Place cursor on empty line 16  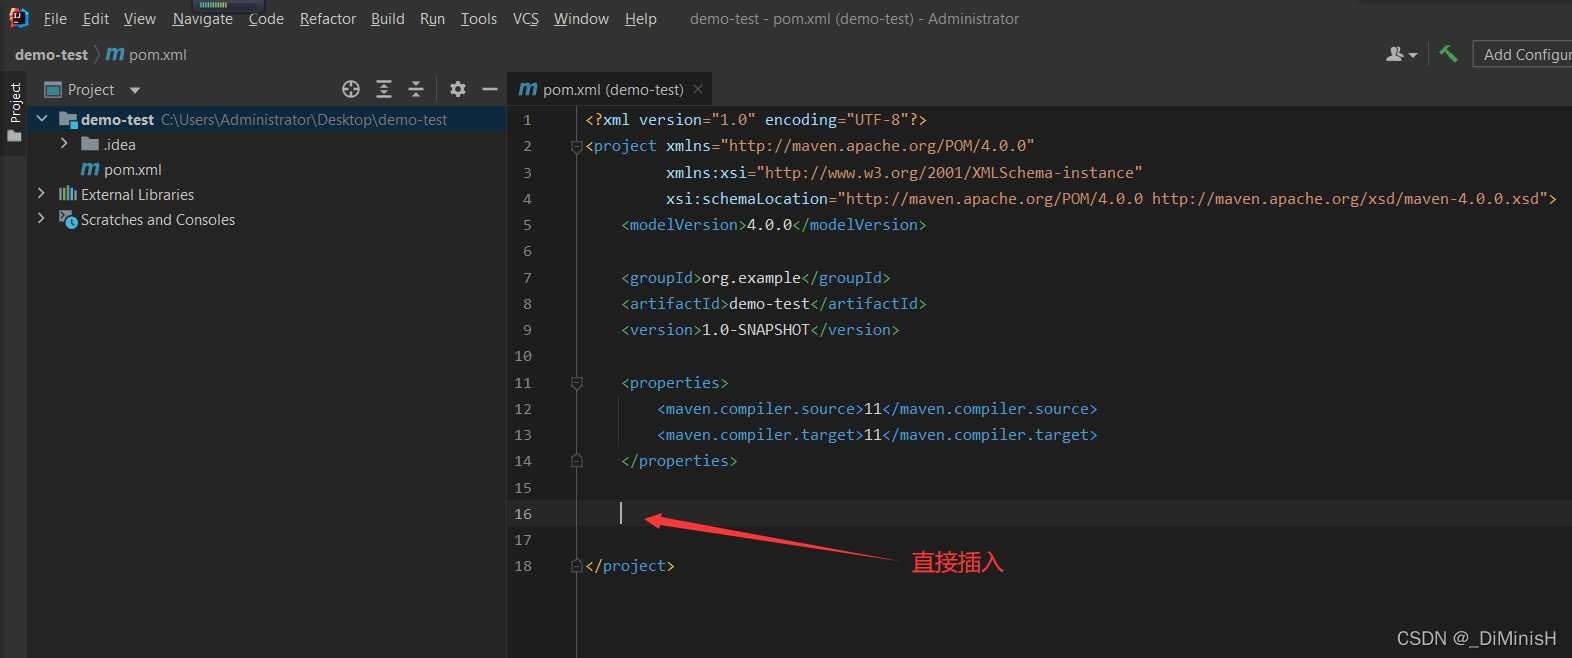coord(1073,514)
